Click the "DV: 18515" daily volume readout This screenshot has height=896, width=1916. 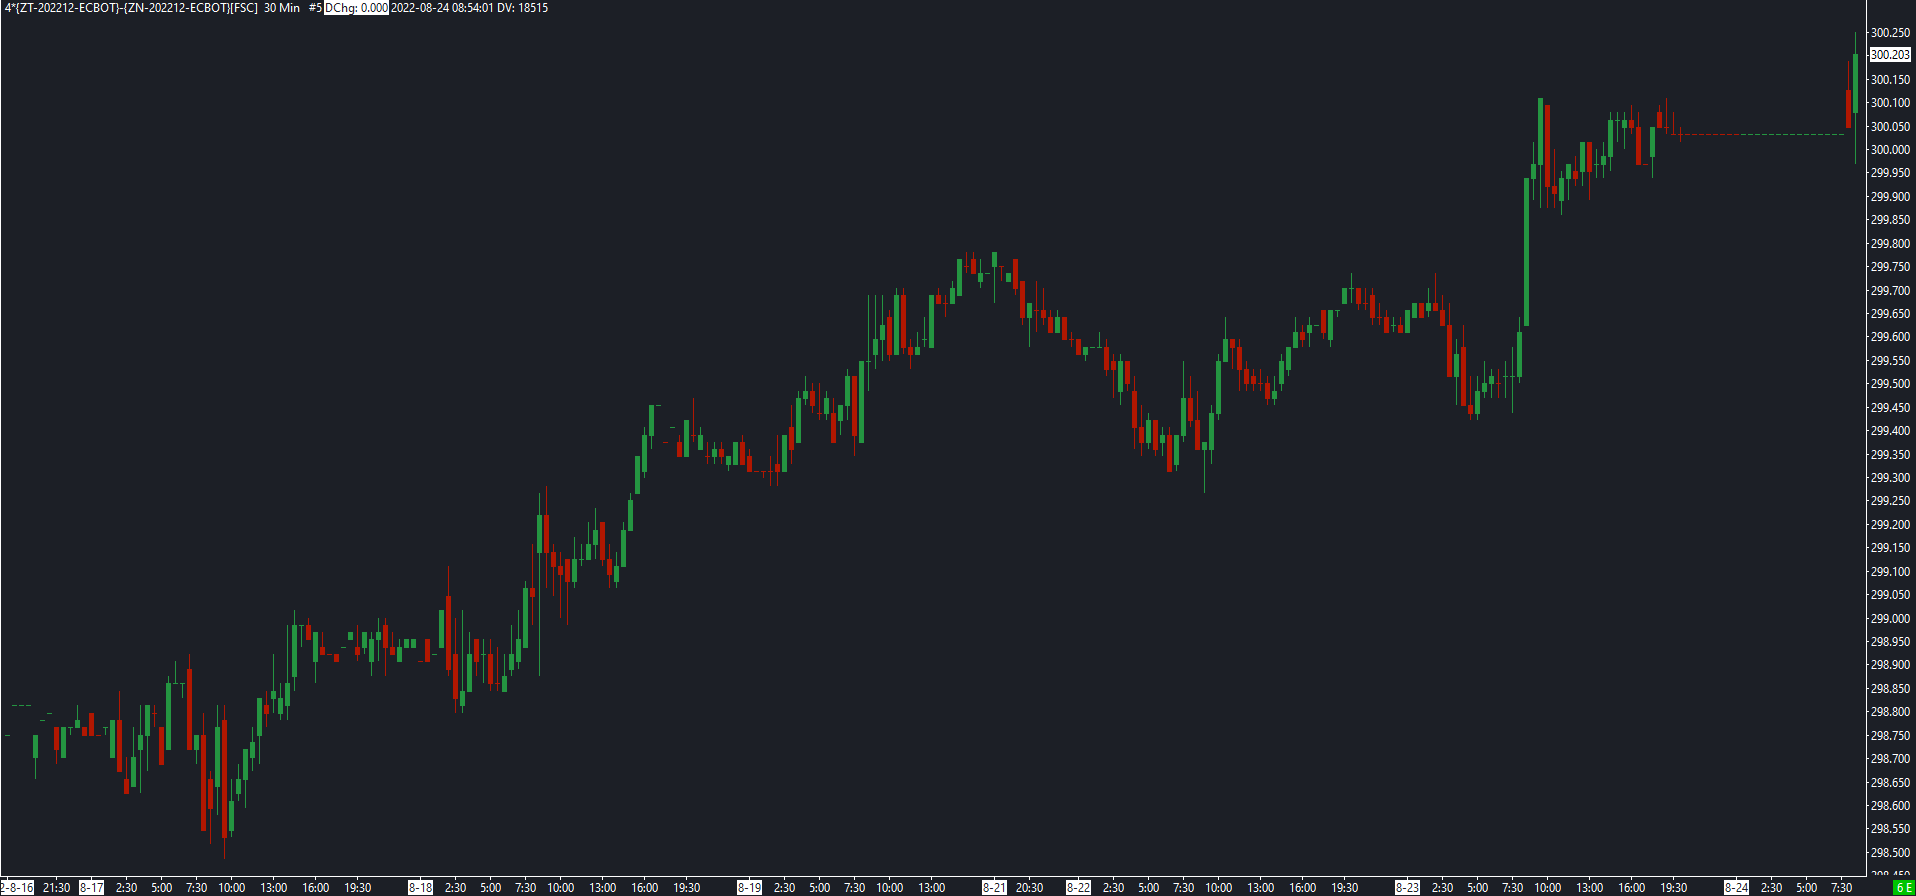click(x=523, y=8)
